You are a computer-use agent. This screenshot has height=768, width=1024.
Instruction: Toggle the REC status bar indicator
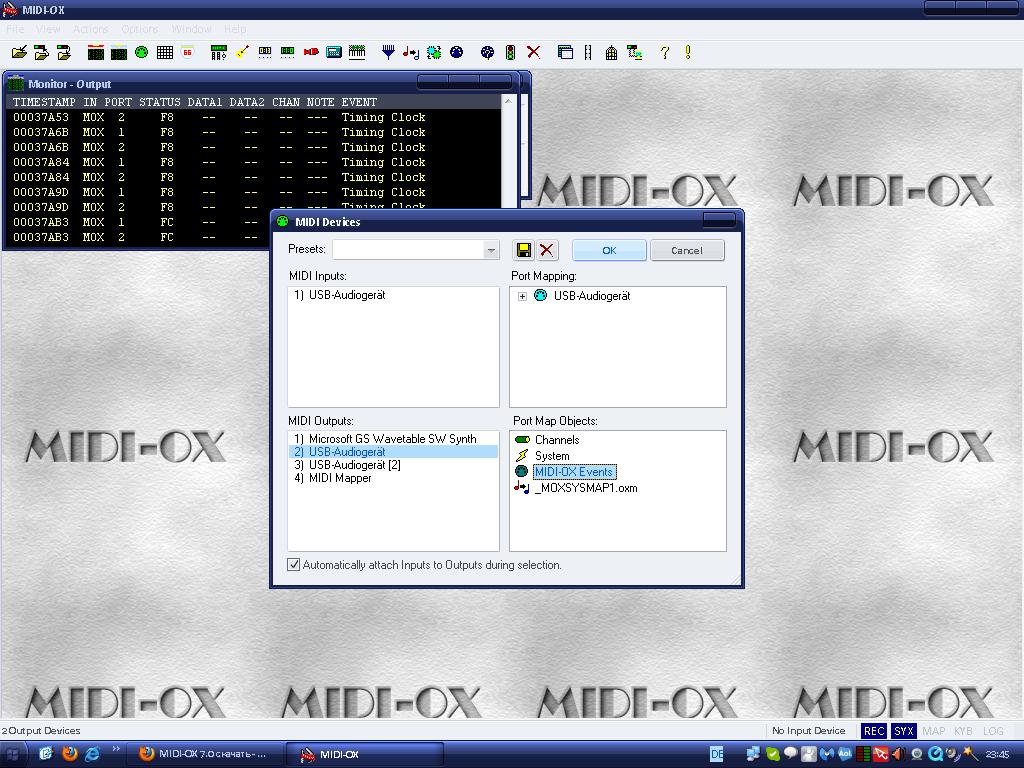click(874, 731)
